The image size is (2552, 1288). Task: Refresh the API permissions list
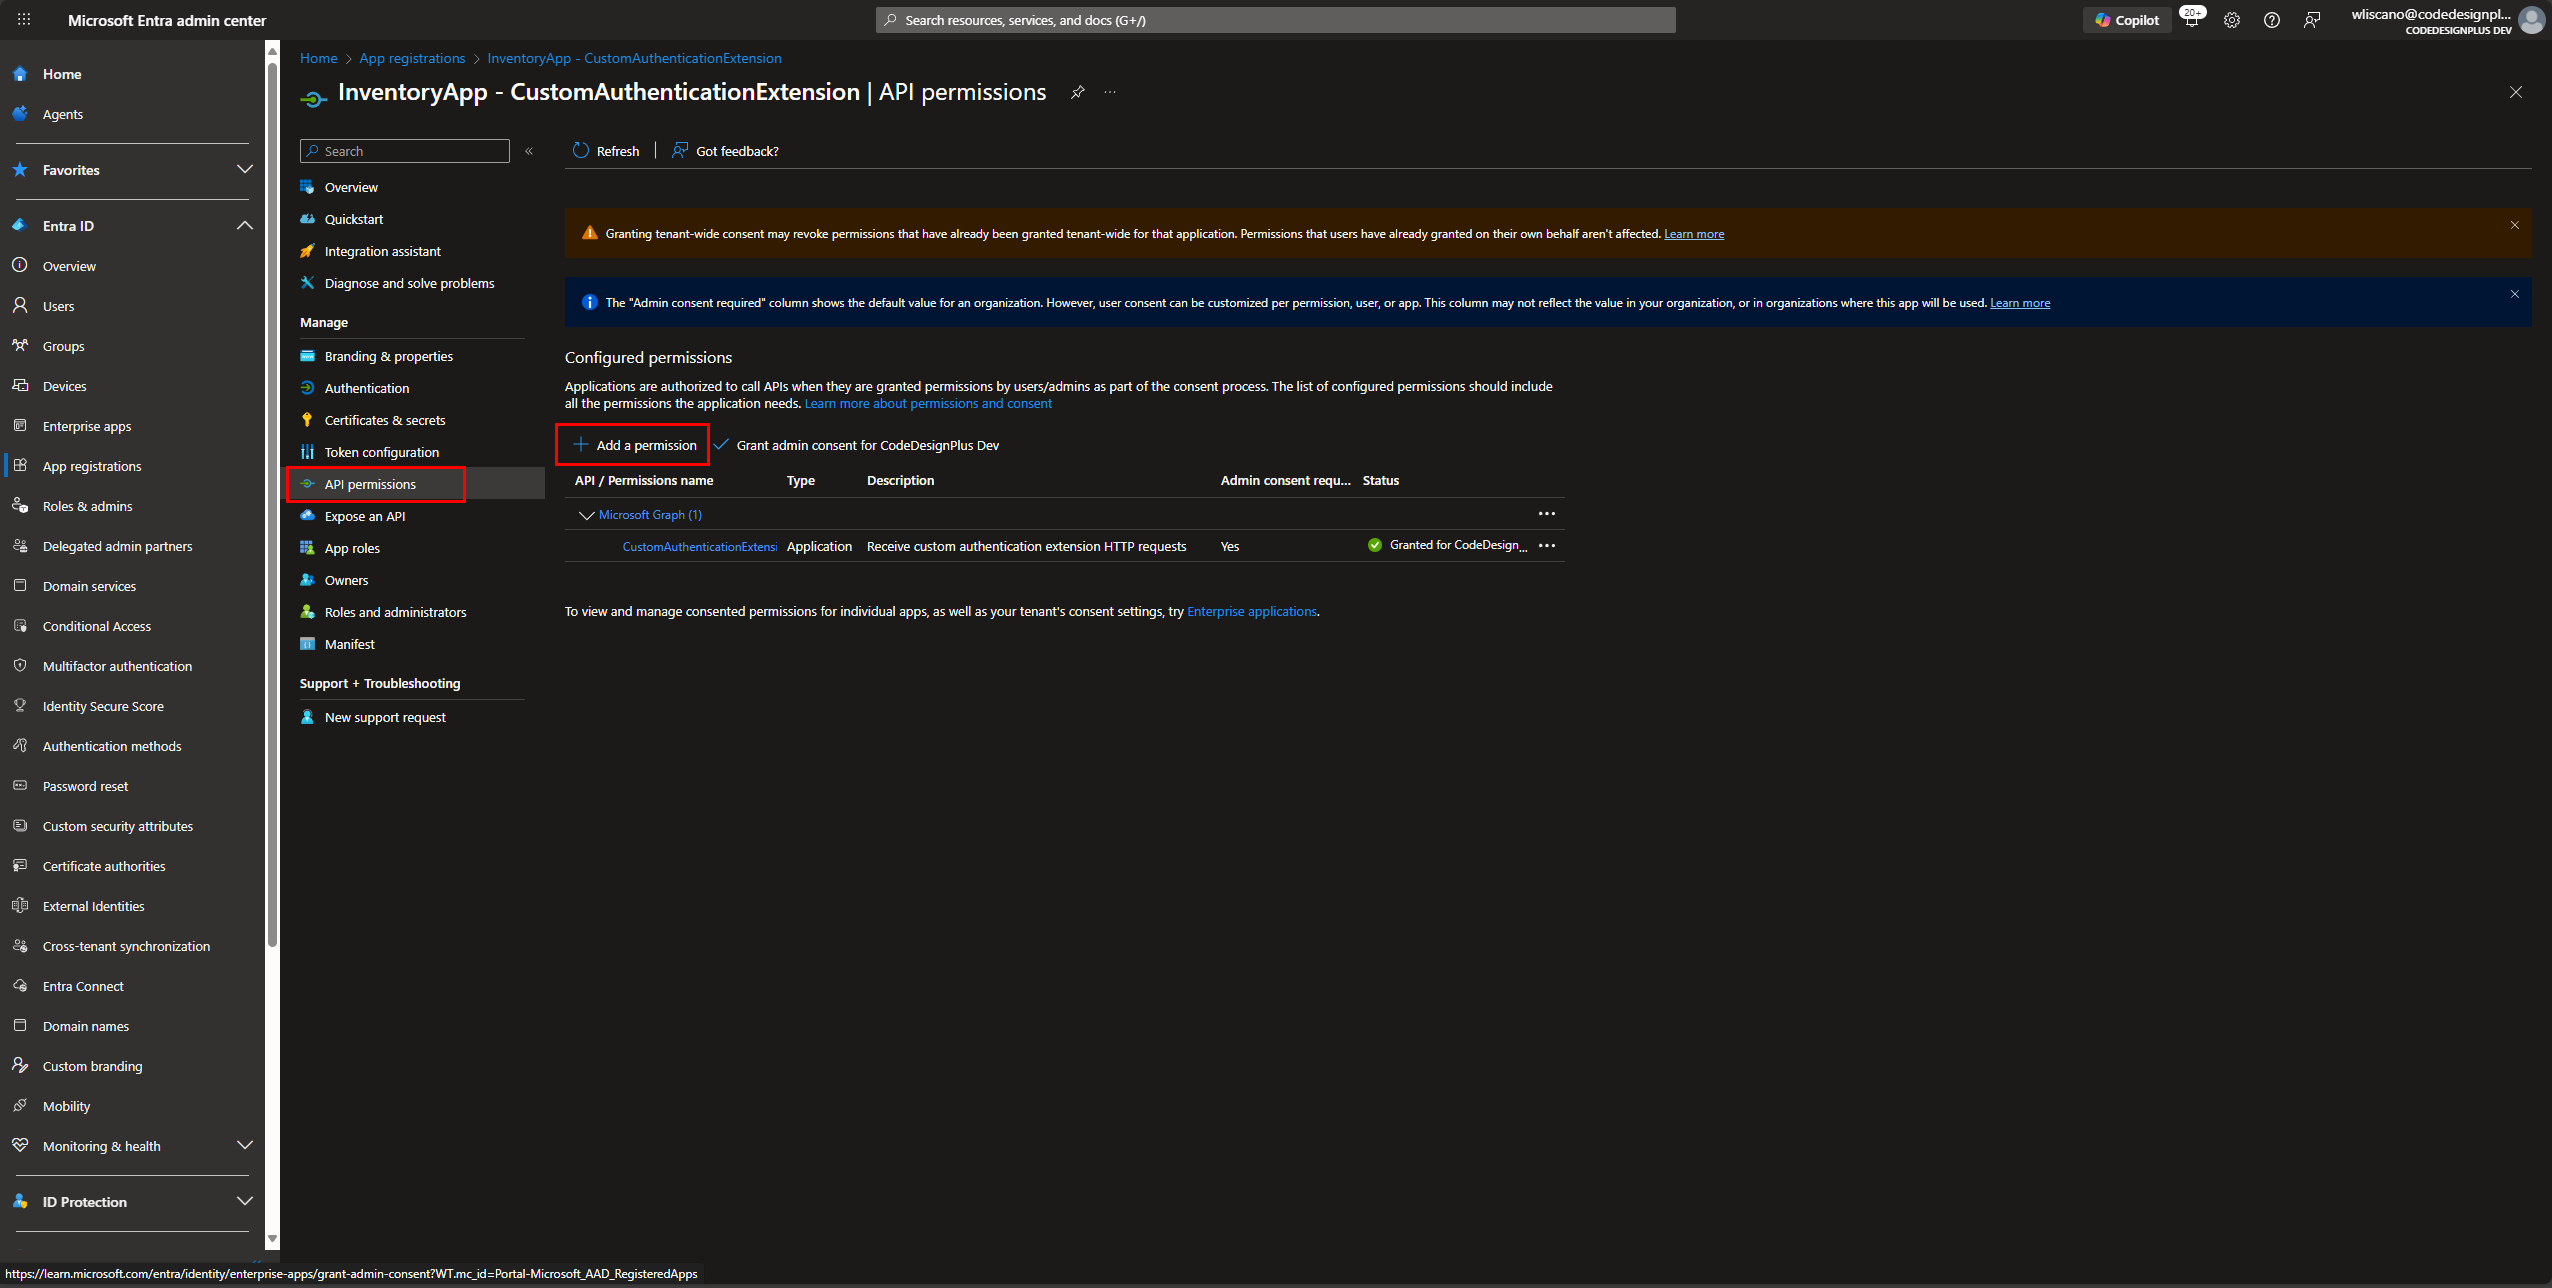pos(606,151)
